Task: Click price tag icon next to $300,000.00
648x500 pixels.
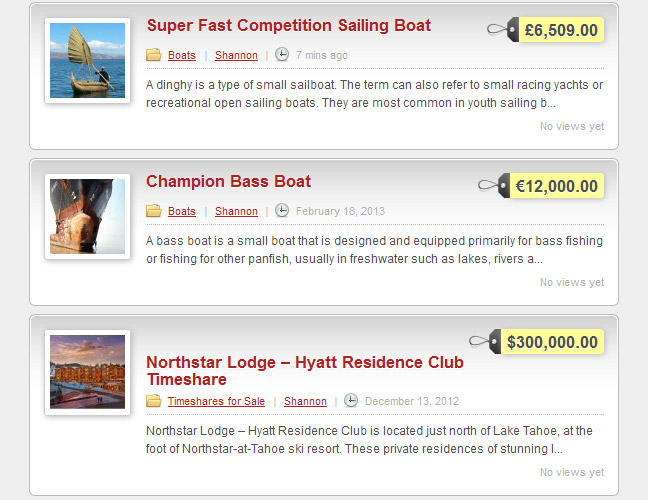Action: point(485,342)
